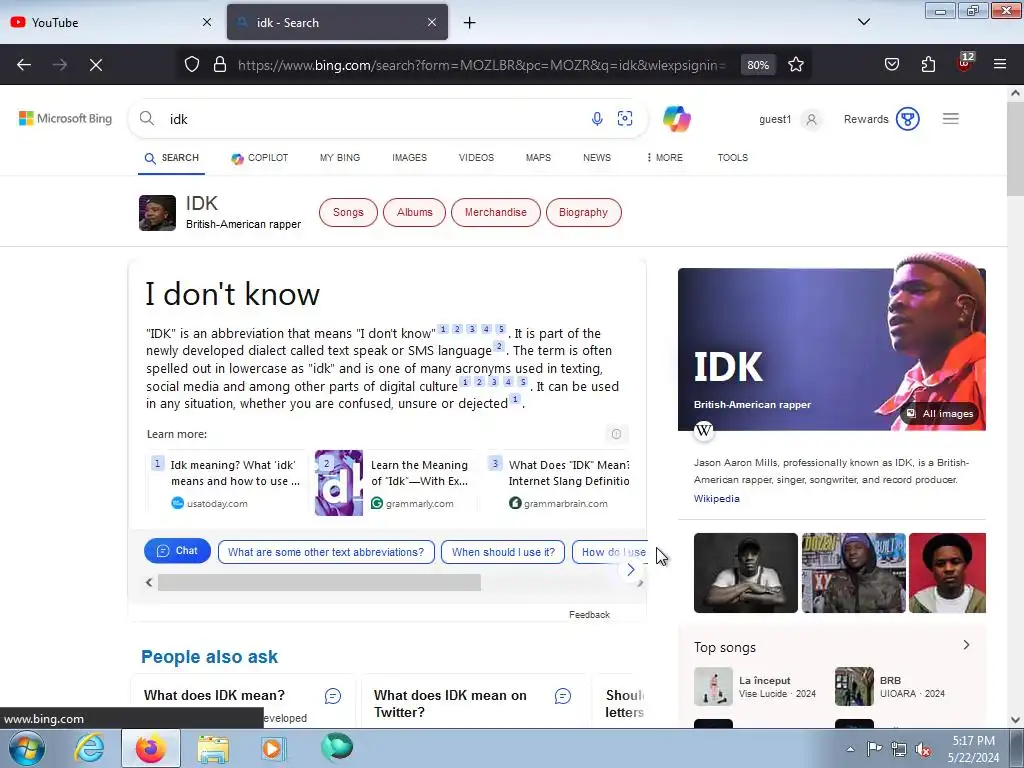Open the Wikipedia link under IDK description

point(716,498)
